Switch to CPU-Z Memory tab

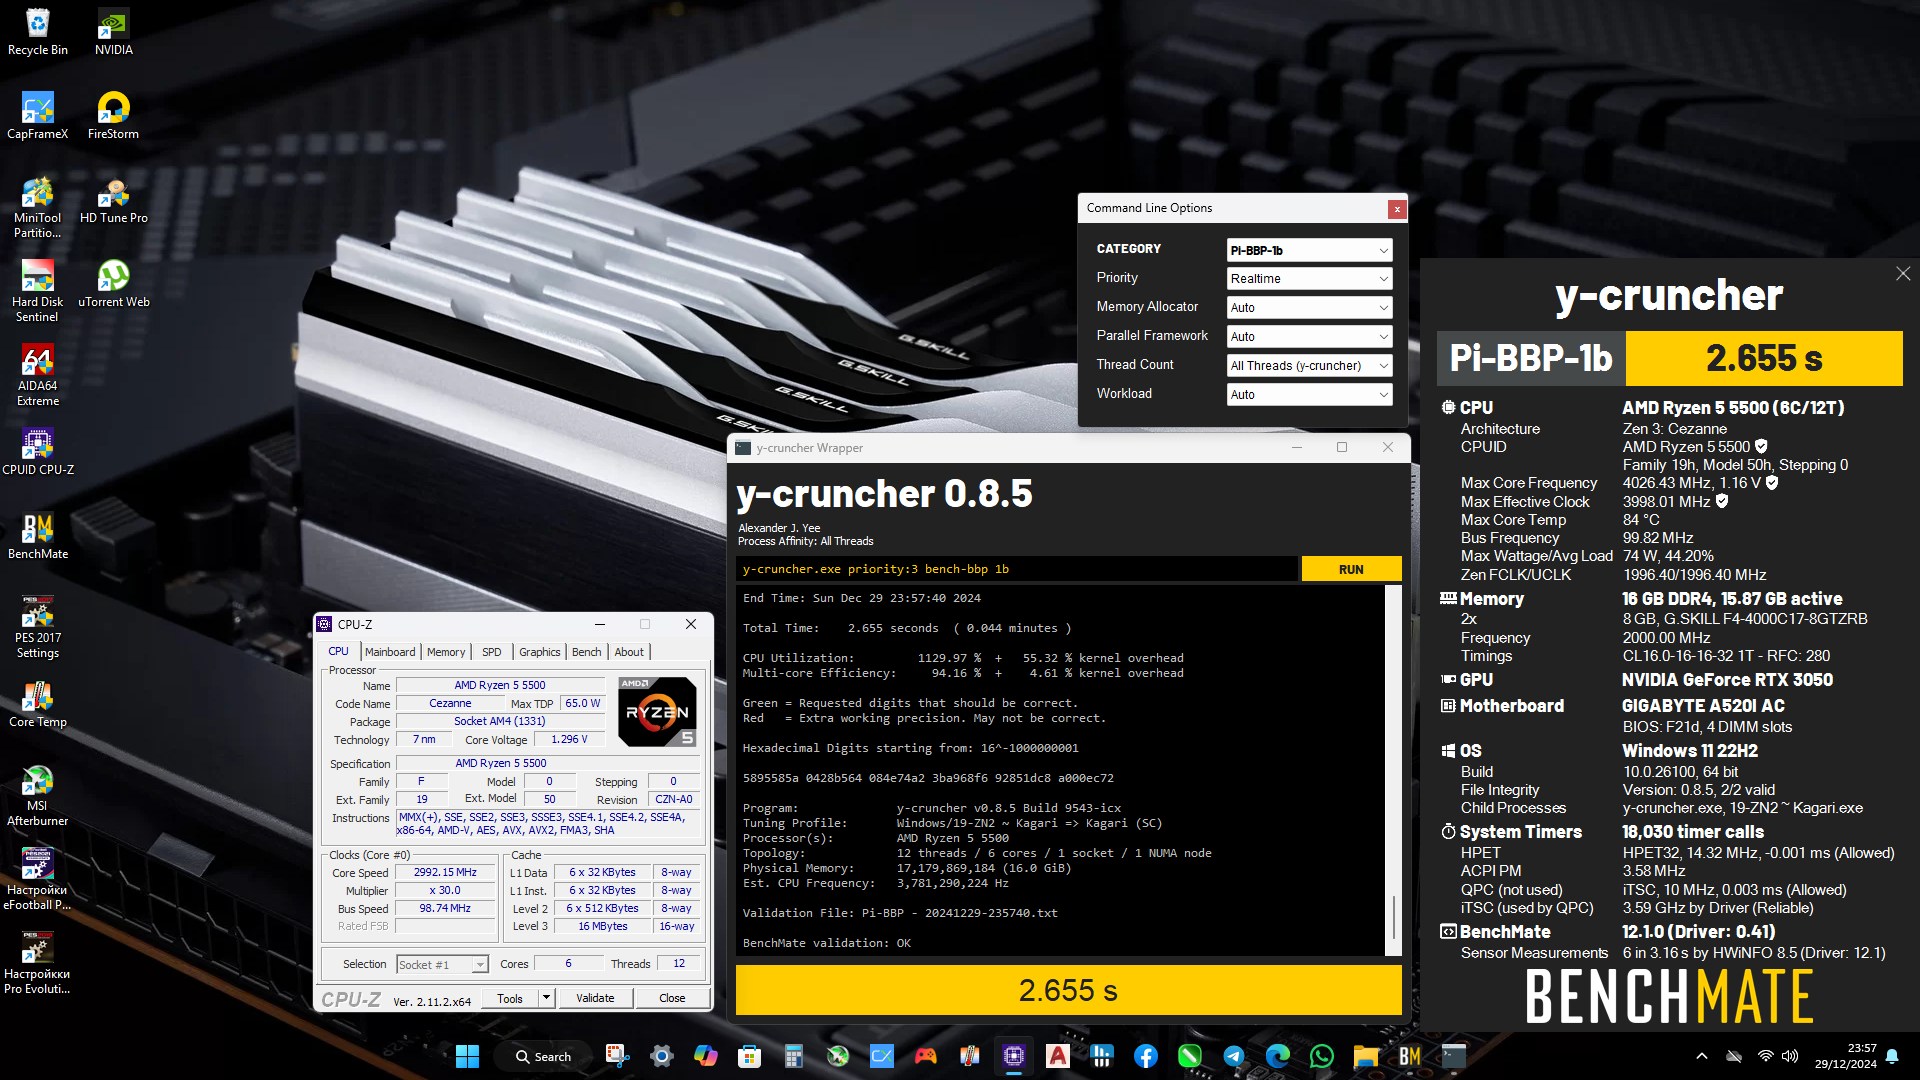[x=446, y=652]
